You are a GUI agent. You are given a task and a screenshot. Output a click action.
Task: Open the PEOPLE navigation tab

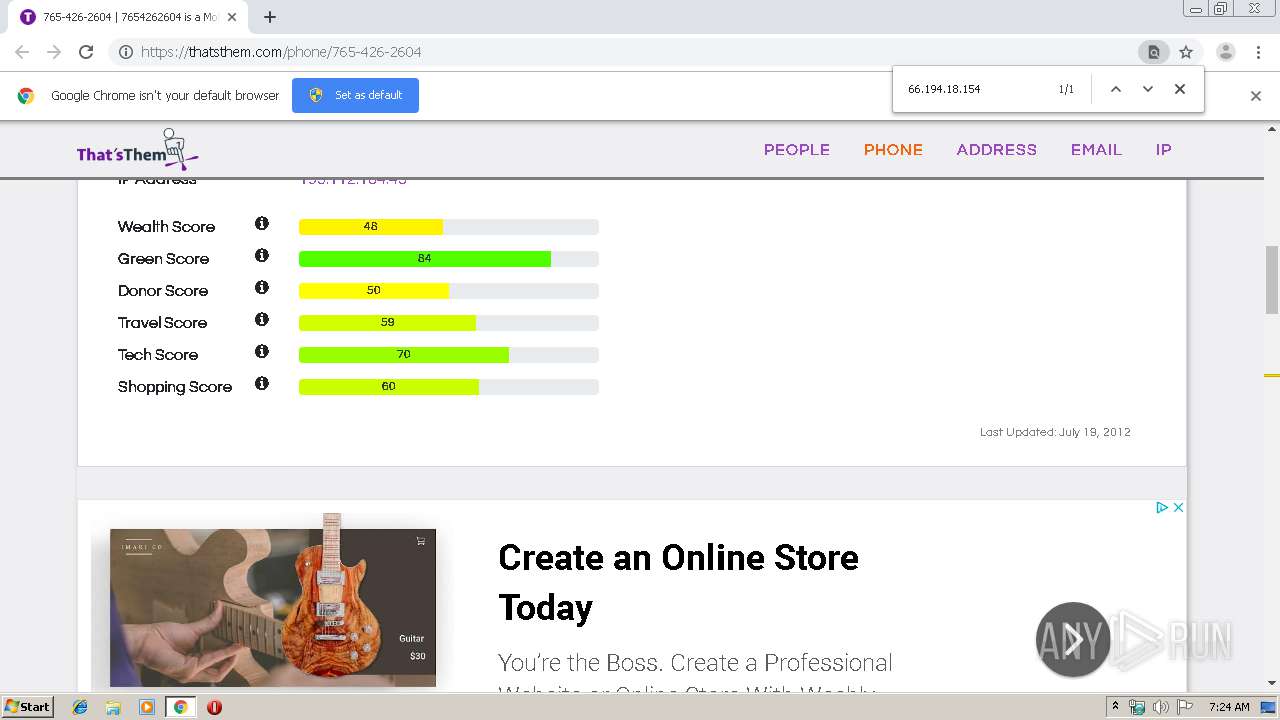tap(797, 150)
